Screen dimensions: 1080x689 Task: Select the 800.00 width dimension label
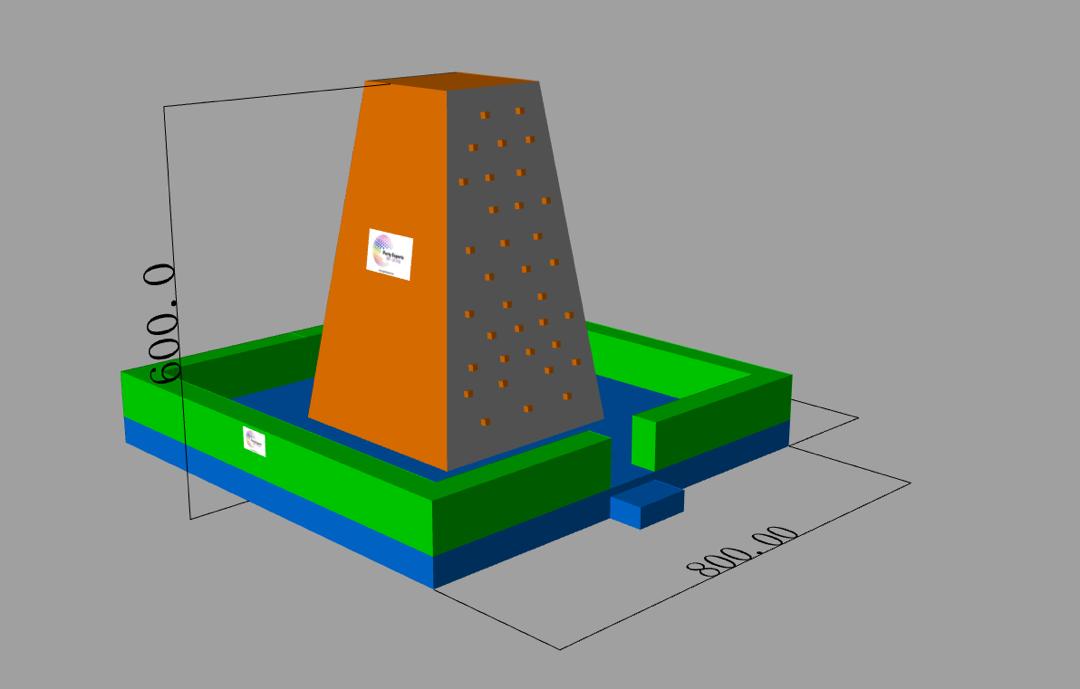pos(742,552)
